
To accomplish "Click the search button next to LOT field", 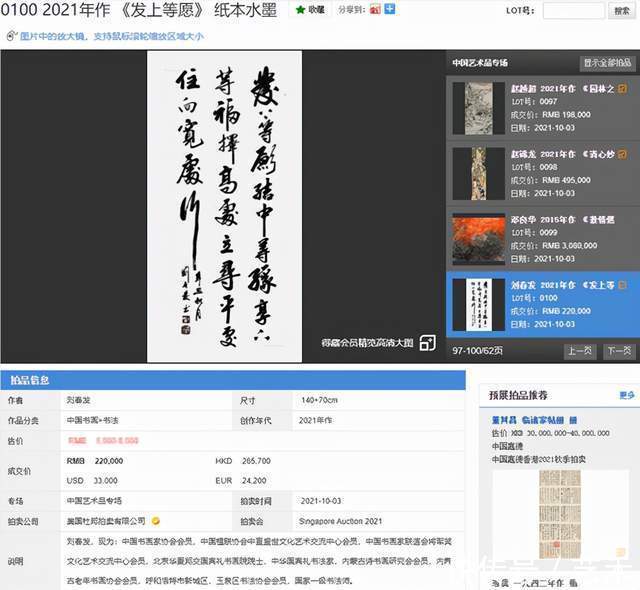I will 622,11.
